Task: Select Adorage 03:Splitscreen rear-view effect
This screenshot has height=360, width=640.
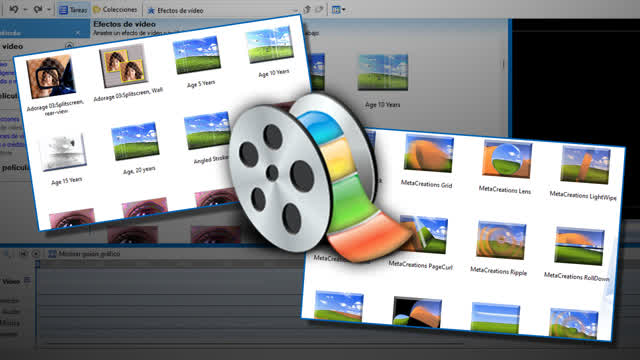Action: pos(51,77)
